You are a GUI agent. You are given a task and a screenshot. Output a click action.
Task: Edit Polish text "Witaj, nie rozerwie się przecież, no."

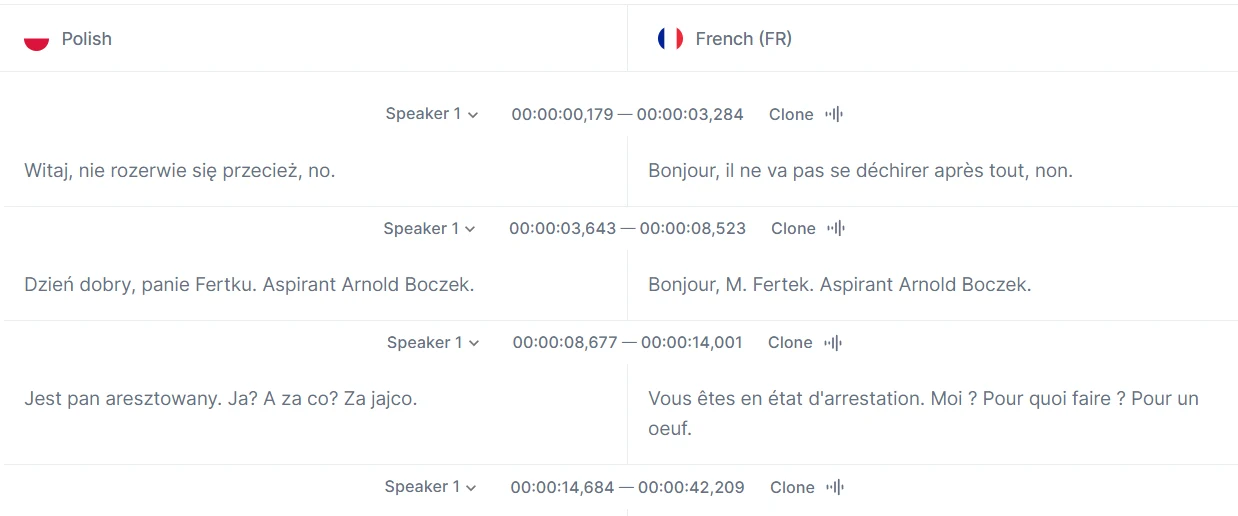coord(180,171)
